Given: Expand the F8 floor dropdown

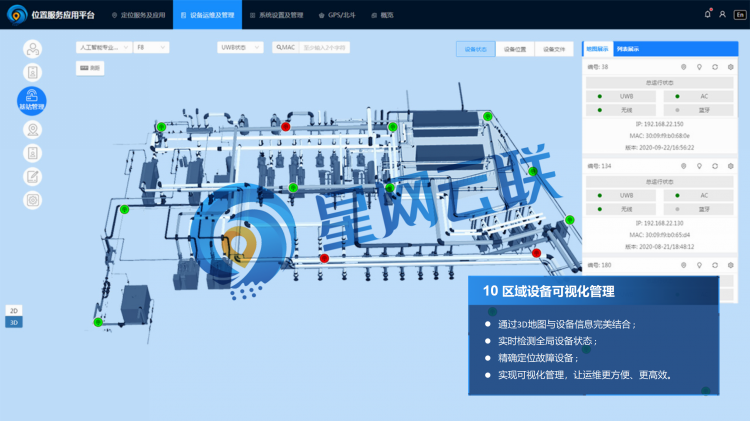Looking at the screenshot, I should click(151, 47).
